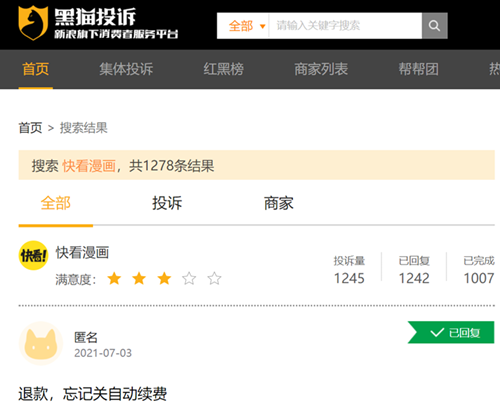This screenshot has width=500, height=405.
Task: Click the fifth empty satisfaction star
Action: coord(214,278)
